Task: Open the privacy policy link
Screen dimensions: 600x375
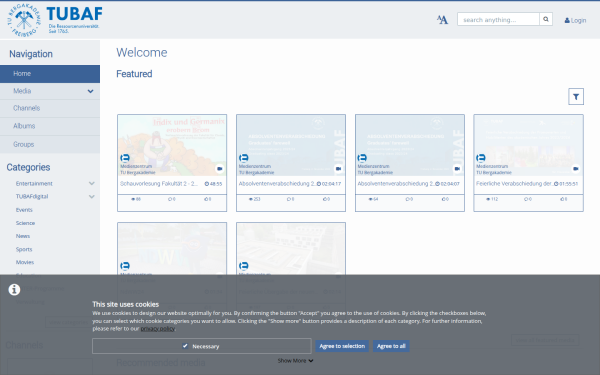Action: click(158, 329)
